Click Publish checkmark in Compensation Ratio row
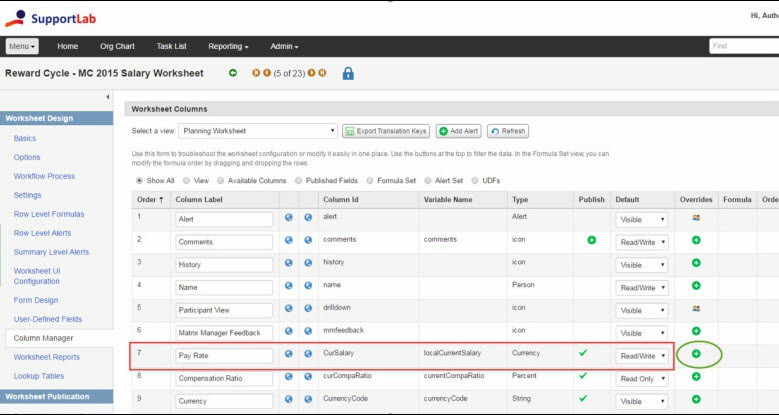Image resolution: width=779 pixels, height=415 pixels. [x=583, y=376]
